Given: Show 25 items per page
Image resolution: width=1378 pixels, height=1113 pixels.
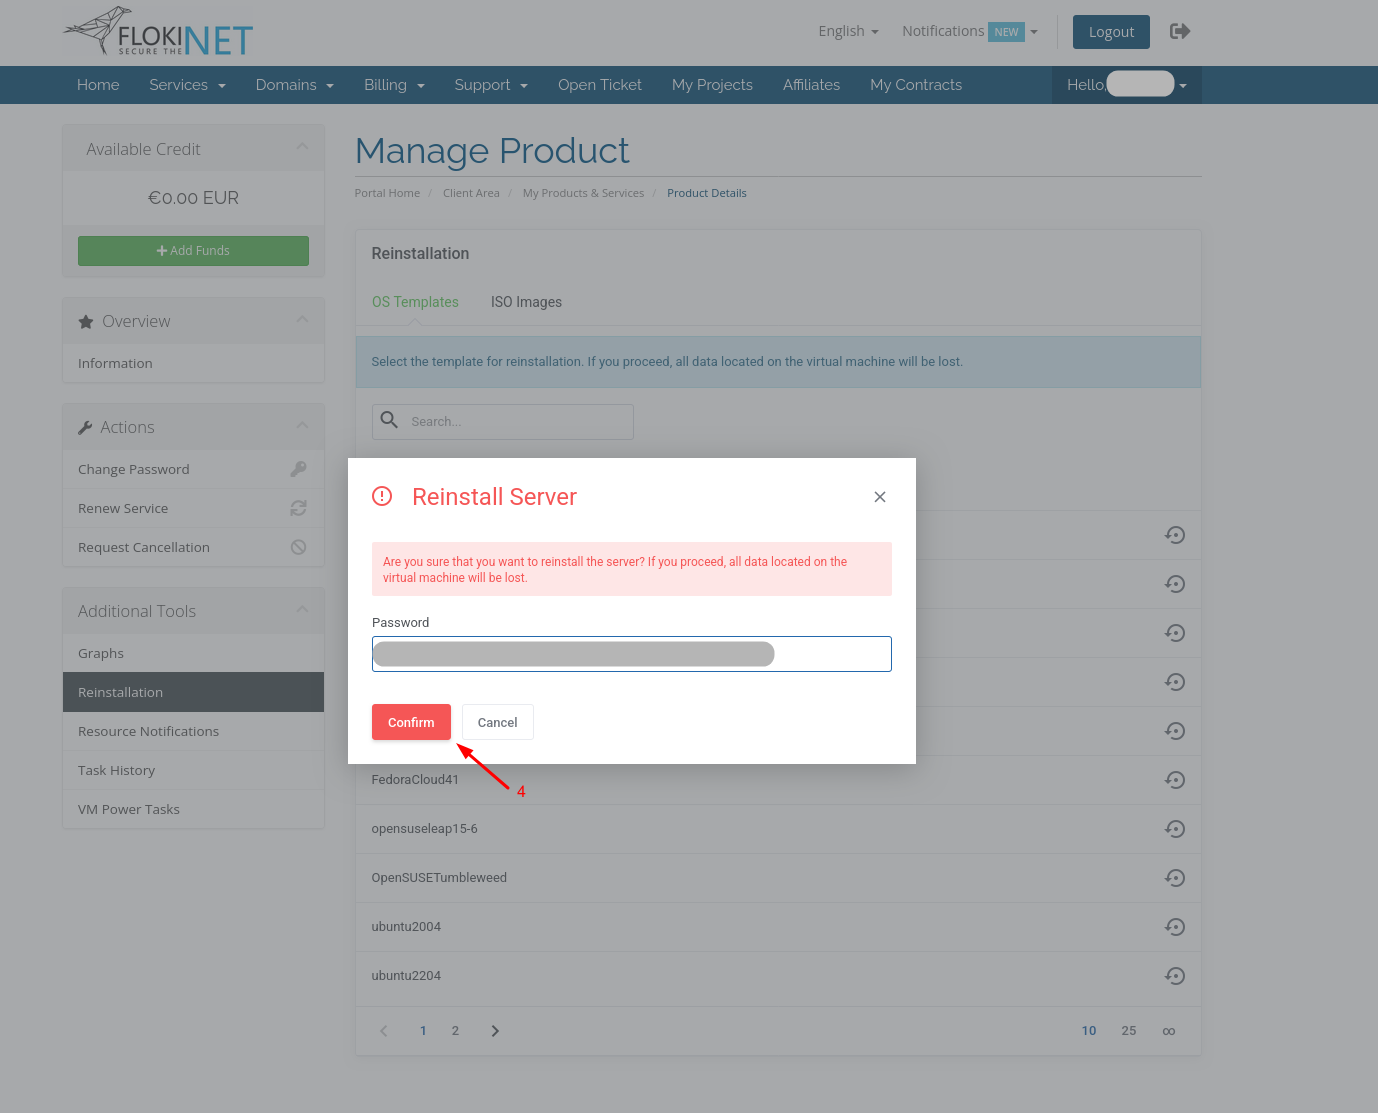Looking at the screenshot, I should click(1128, 1031).
